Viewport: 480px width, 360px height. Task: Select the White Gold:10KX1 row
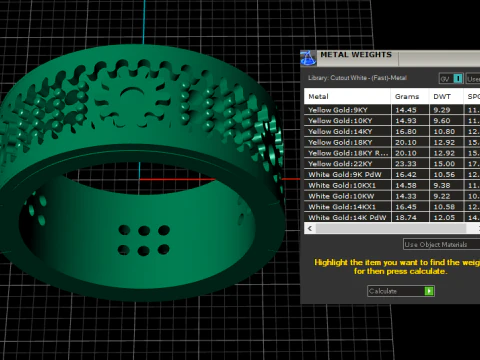(392, 185)
